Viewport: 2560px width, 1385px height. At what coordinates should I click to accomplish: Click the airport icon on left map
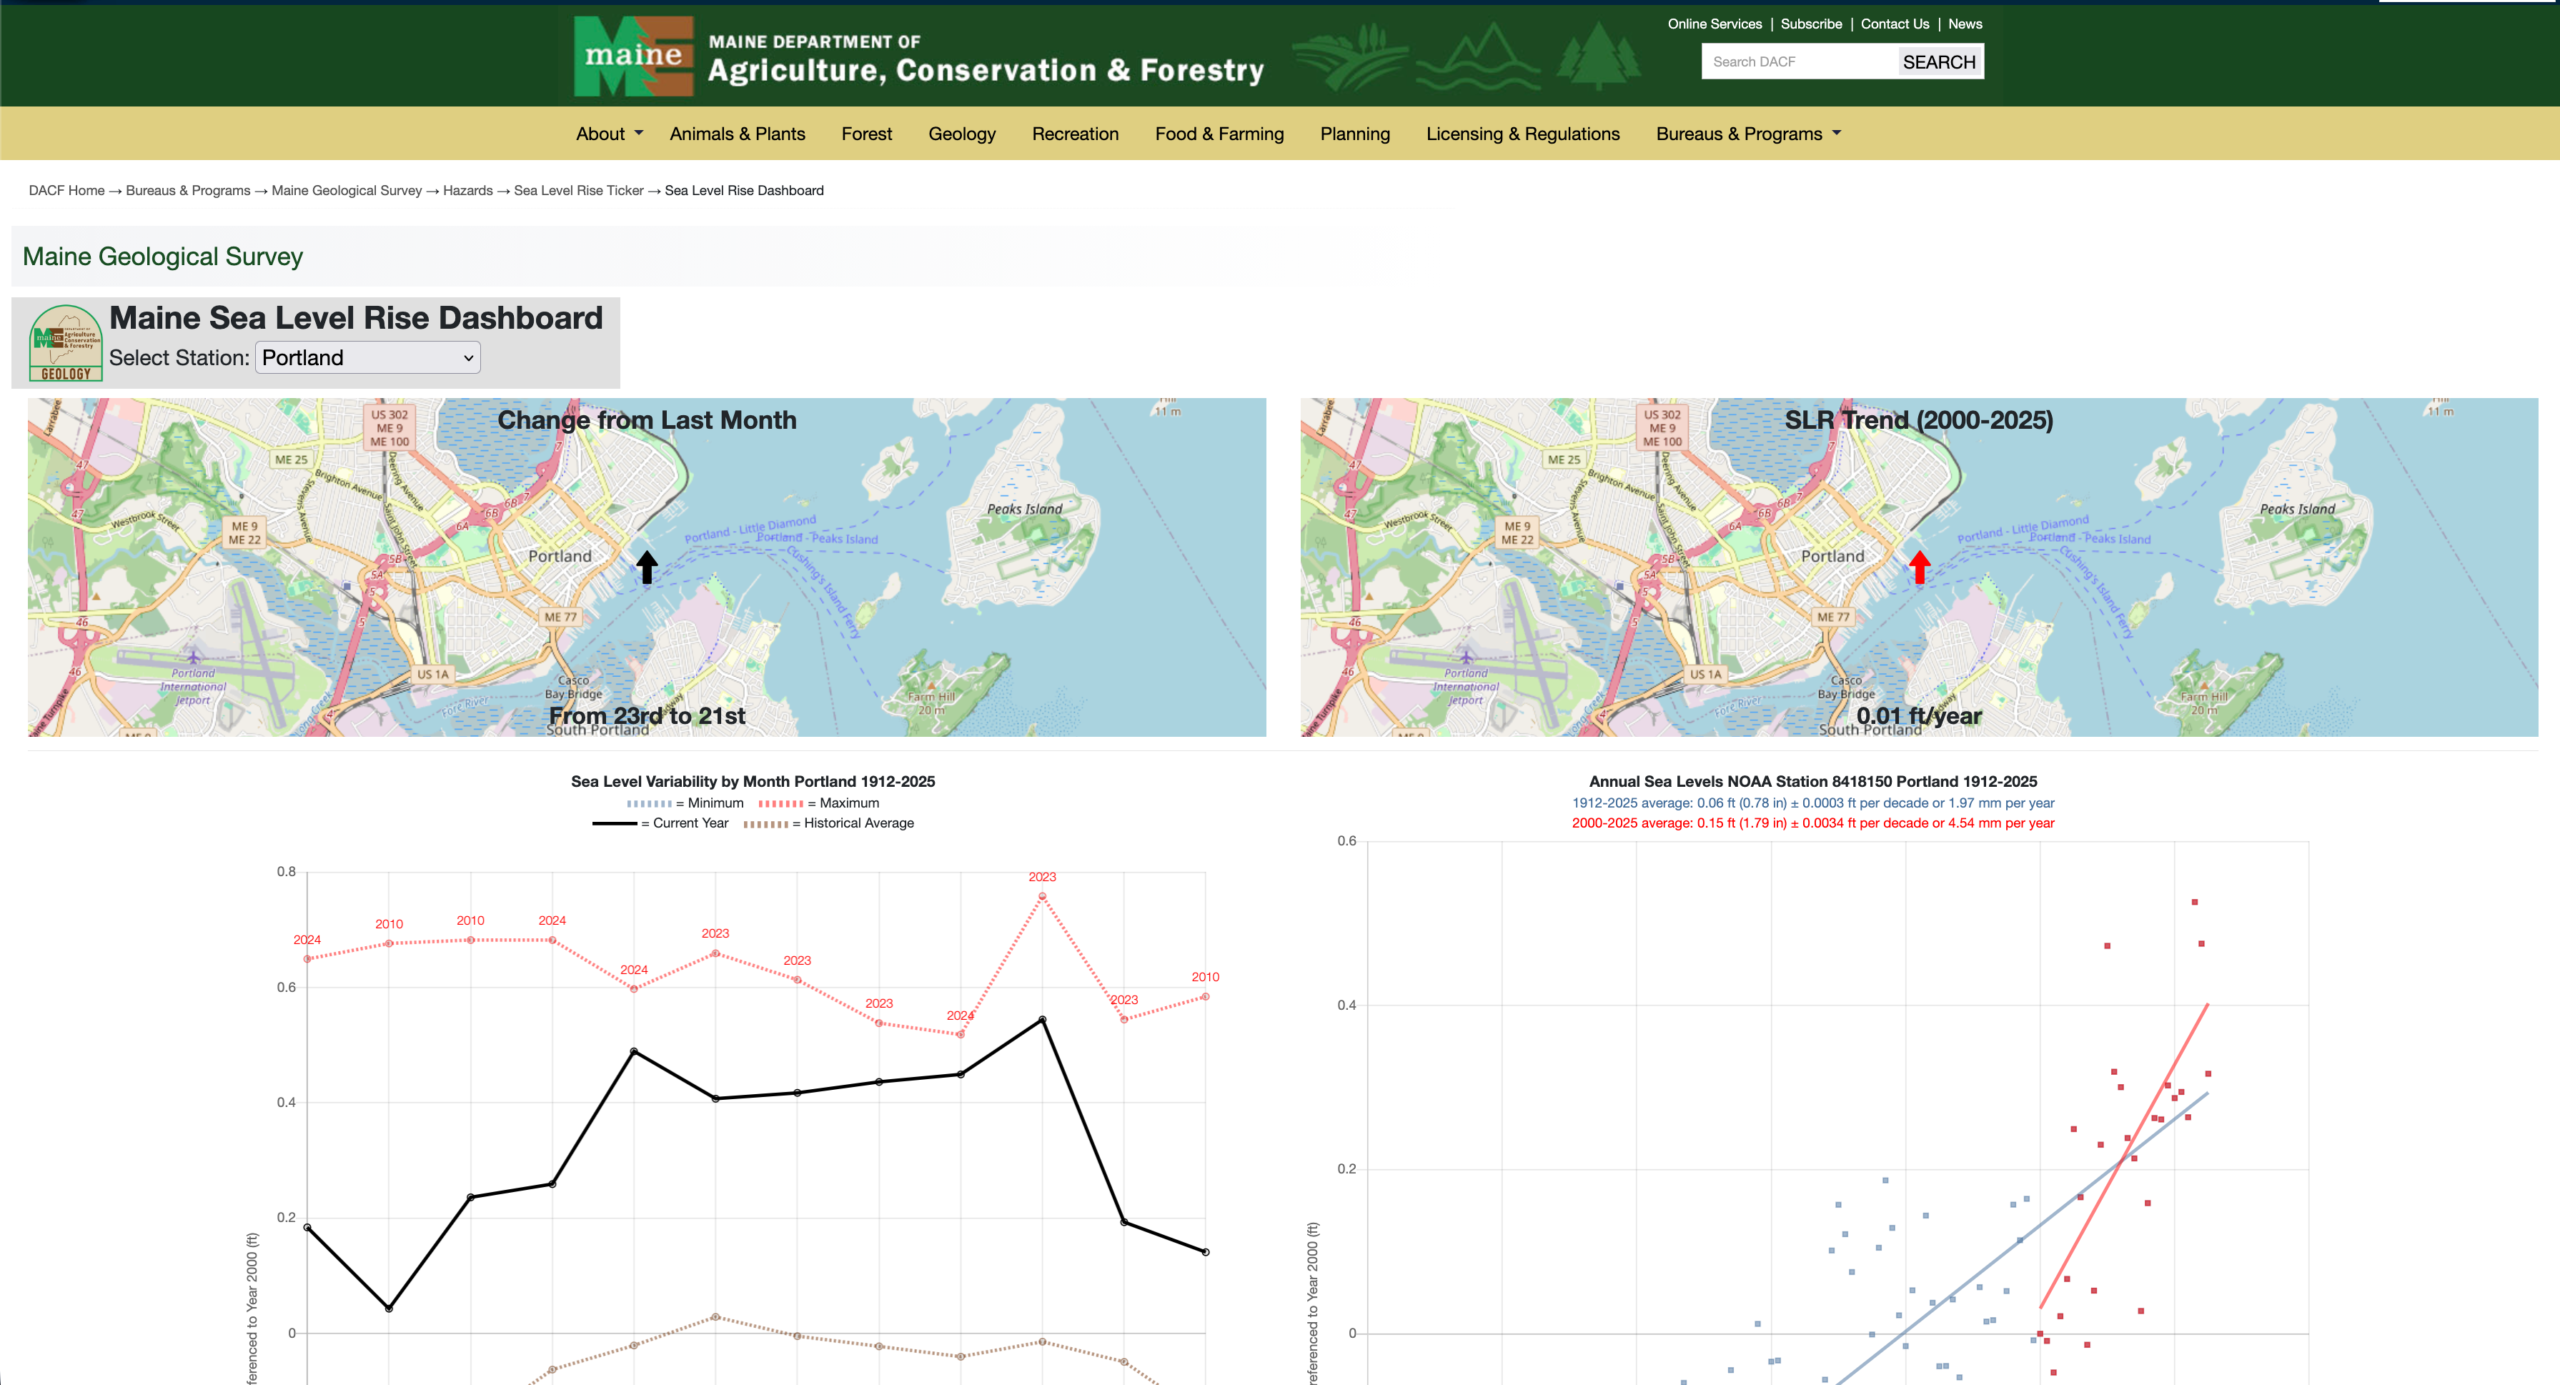pos(193,657)
